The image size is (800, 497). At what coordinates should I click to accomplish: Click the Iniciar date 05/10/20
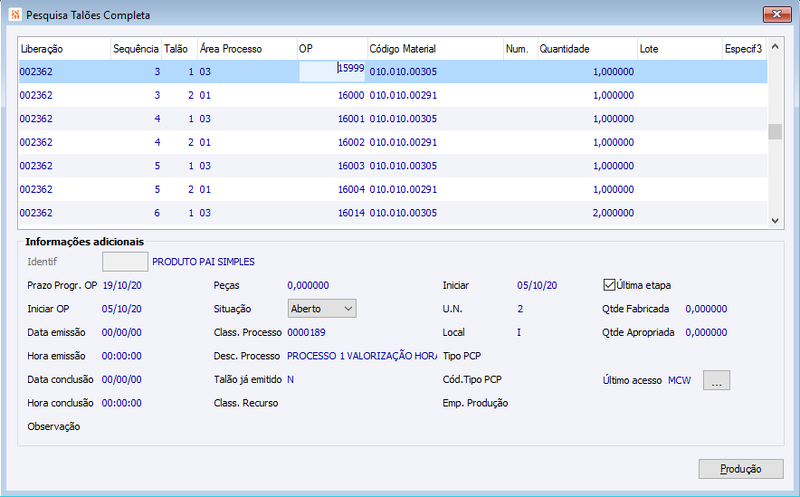[537, 285]
